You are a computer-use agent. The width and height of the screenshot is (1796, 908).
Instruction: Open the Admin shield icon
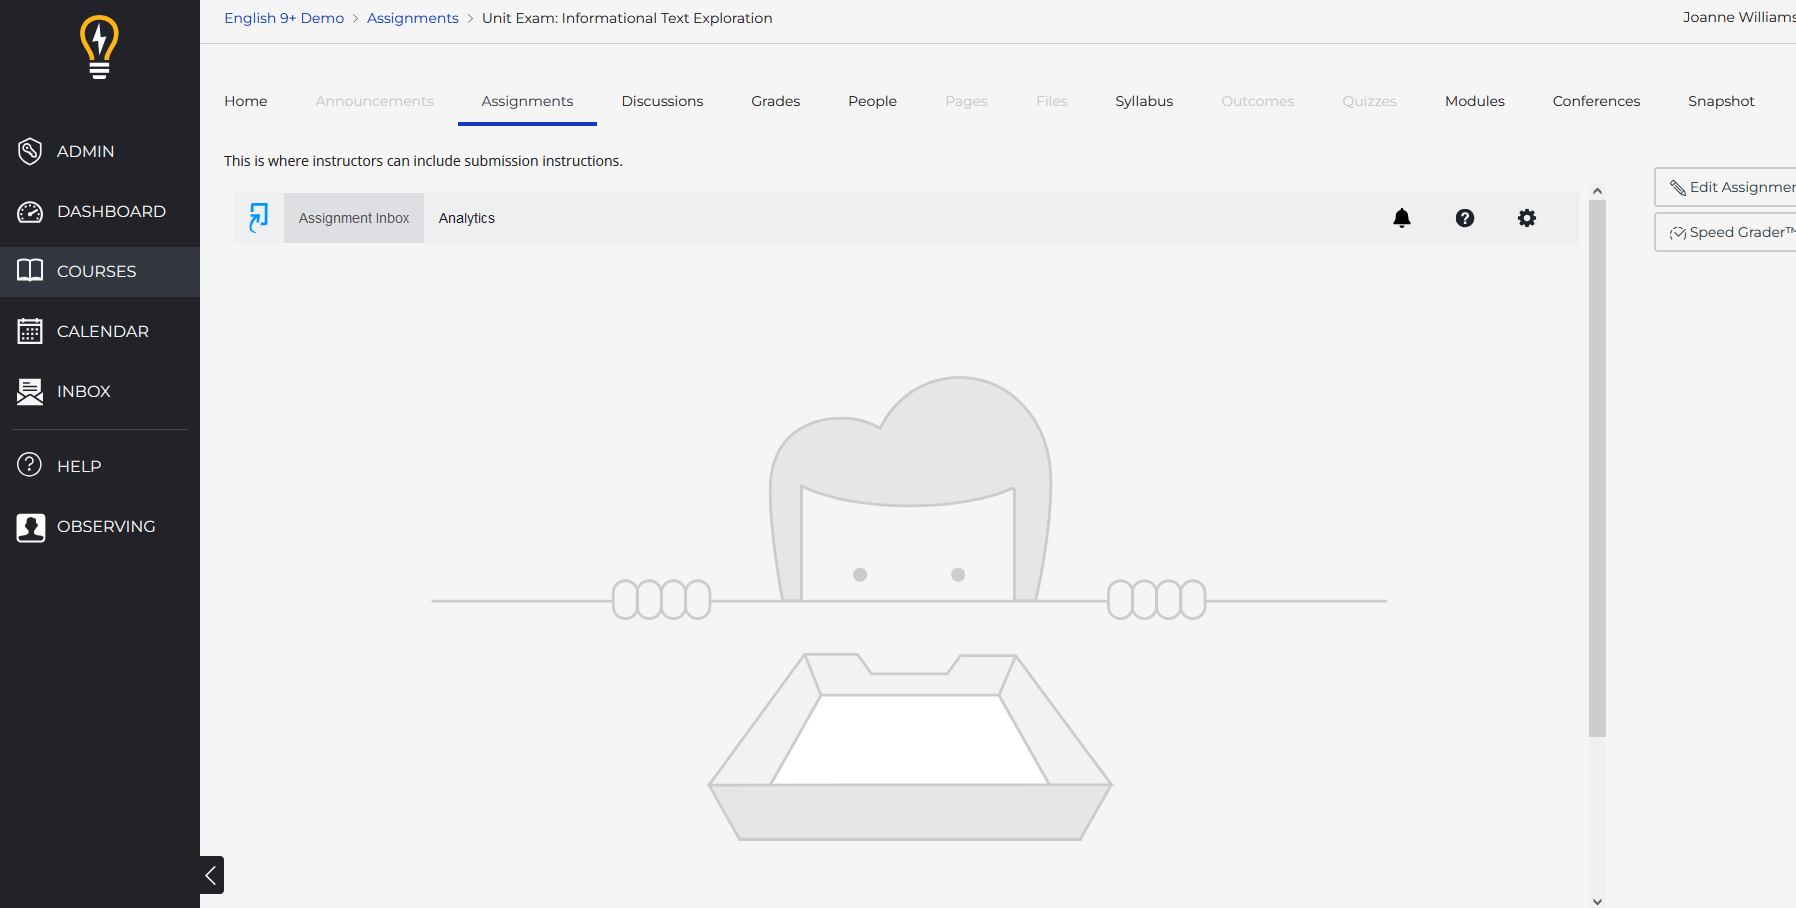(30, 151)
